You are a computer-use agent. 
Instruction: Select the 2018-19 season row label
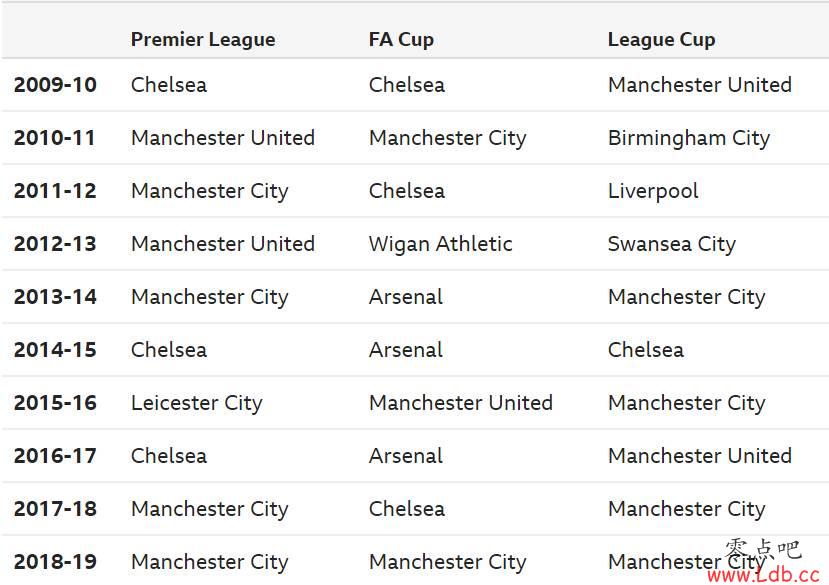pyautogui.click(x=55, y=561)
